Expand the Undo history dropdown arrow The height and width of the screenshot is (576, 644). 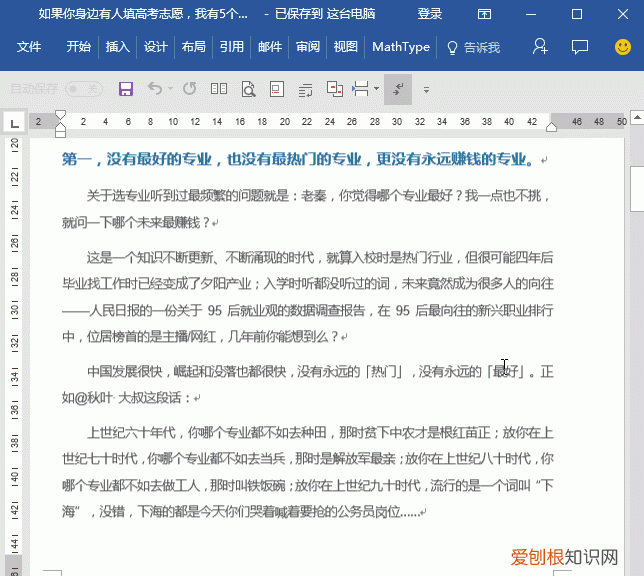pyautogui.click(x=170, y=88)
